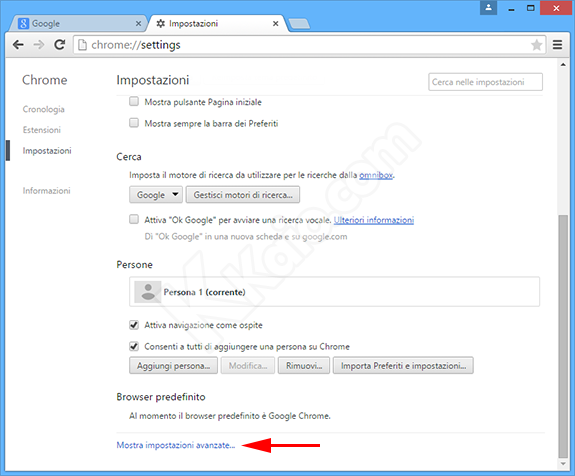575x476 pixels.
Task: Uncheck Consenti a tutti di aggiungere una persona
Action: pyautogui.click(x=134, y=346)
